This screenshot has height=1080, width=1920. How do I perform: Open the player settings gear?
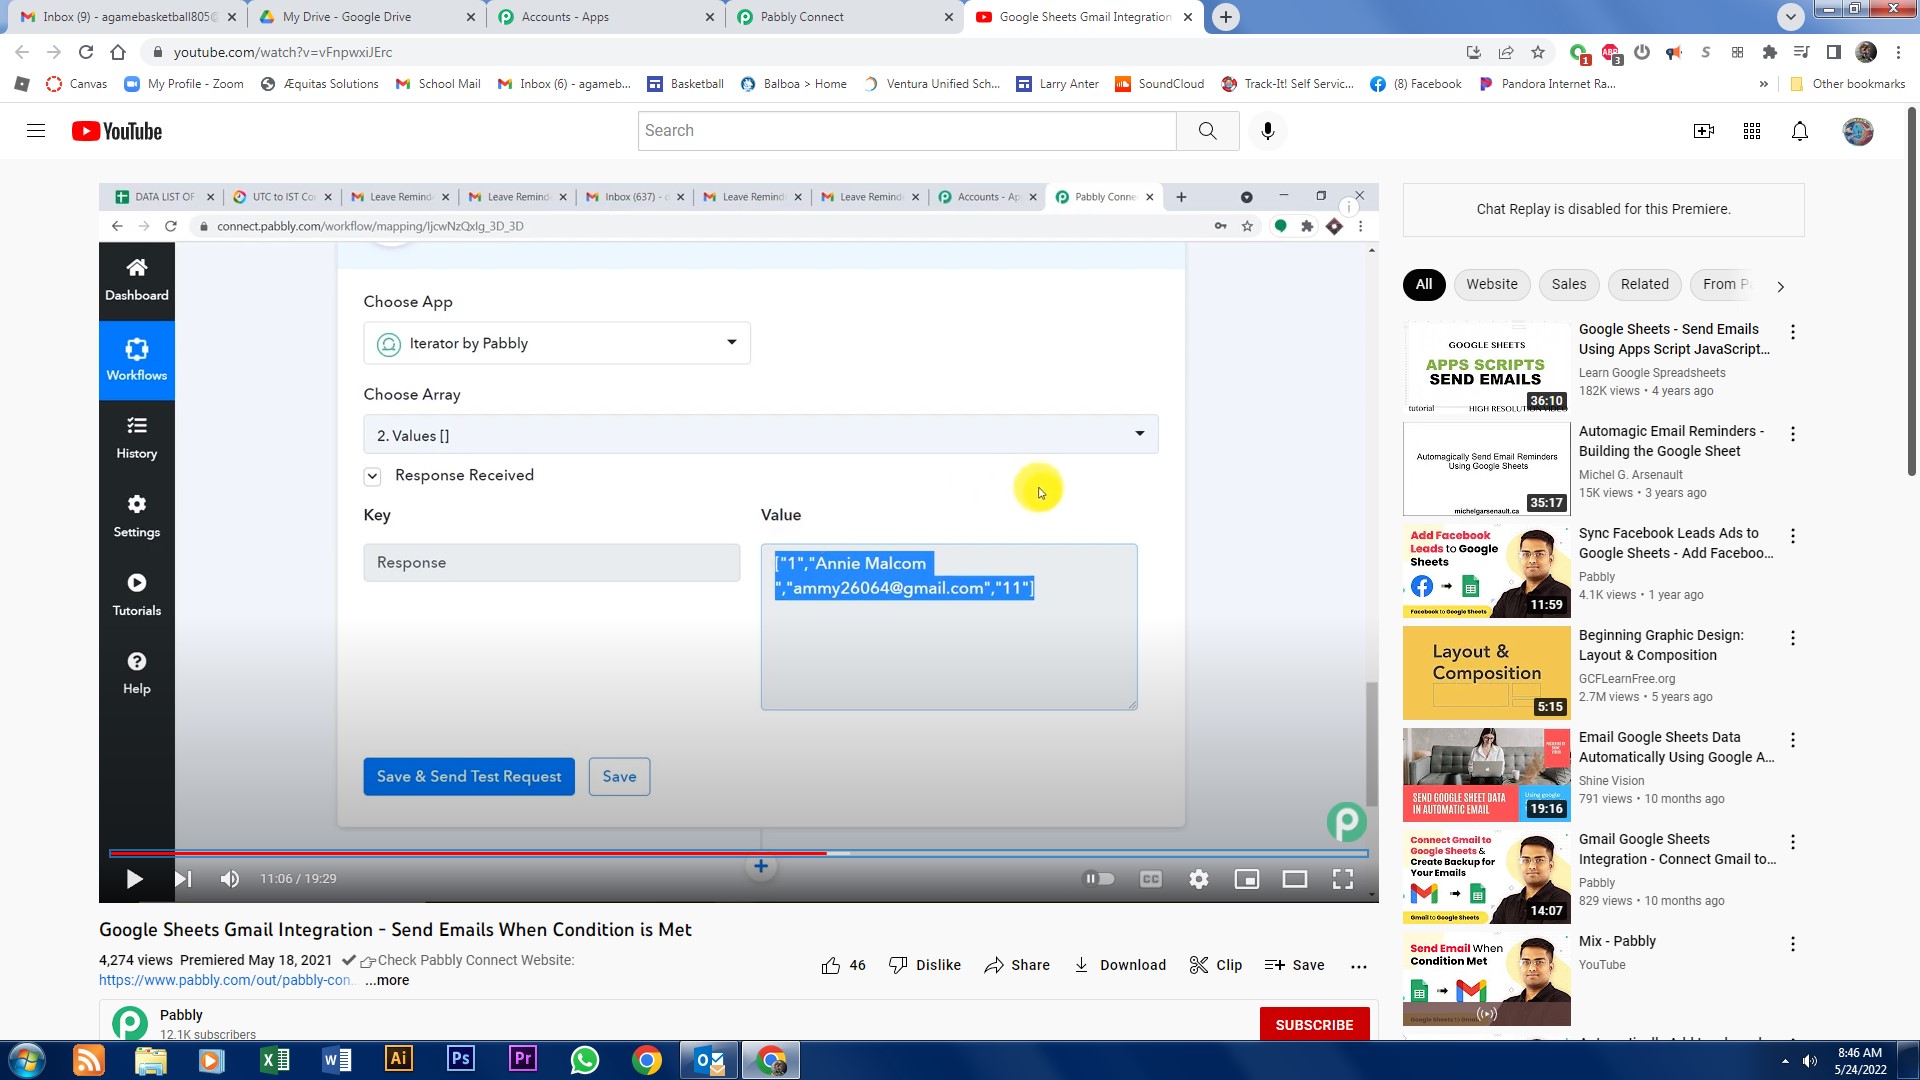pos(1199,879)
